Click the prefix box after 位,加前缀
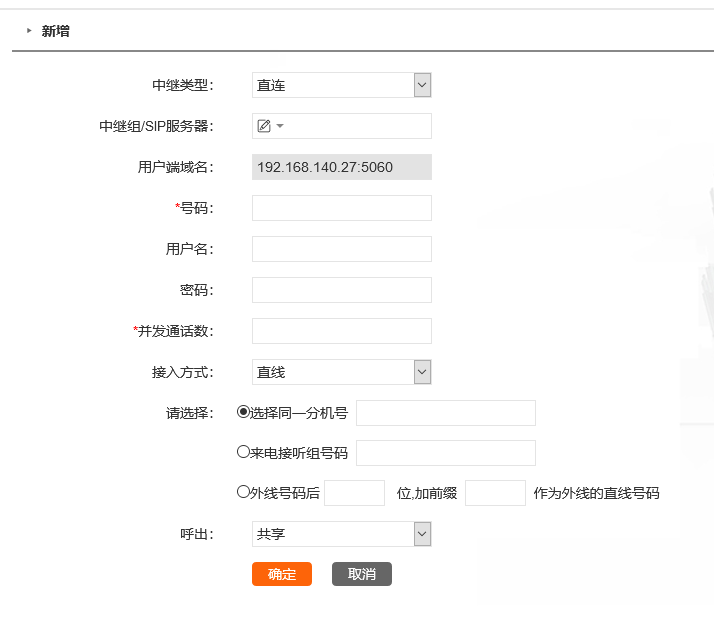The height and width of the screenshot is (617, 714). [495, 493]
